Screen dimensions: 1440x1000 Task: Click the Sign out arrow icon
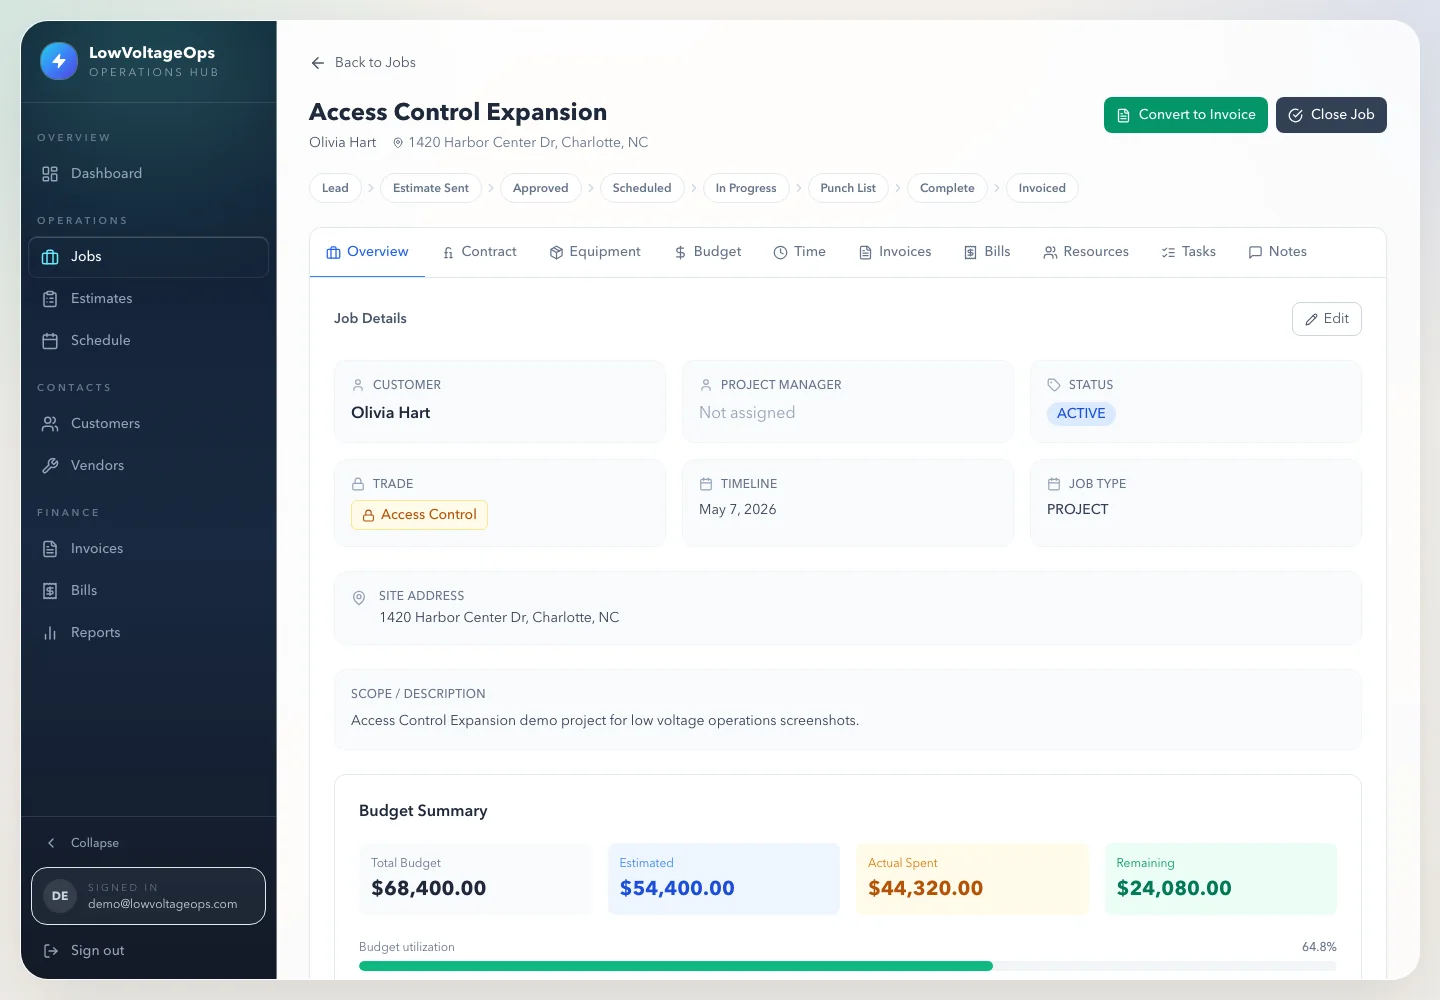(51, 951)
